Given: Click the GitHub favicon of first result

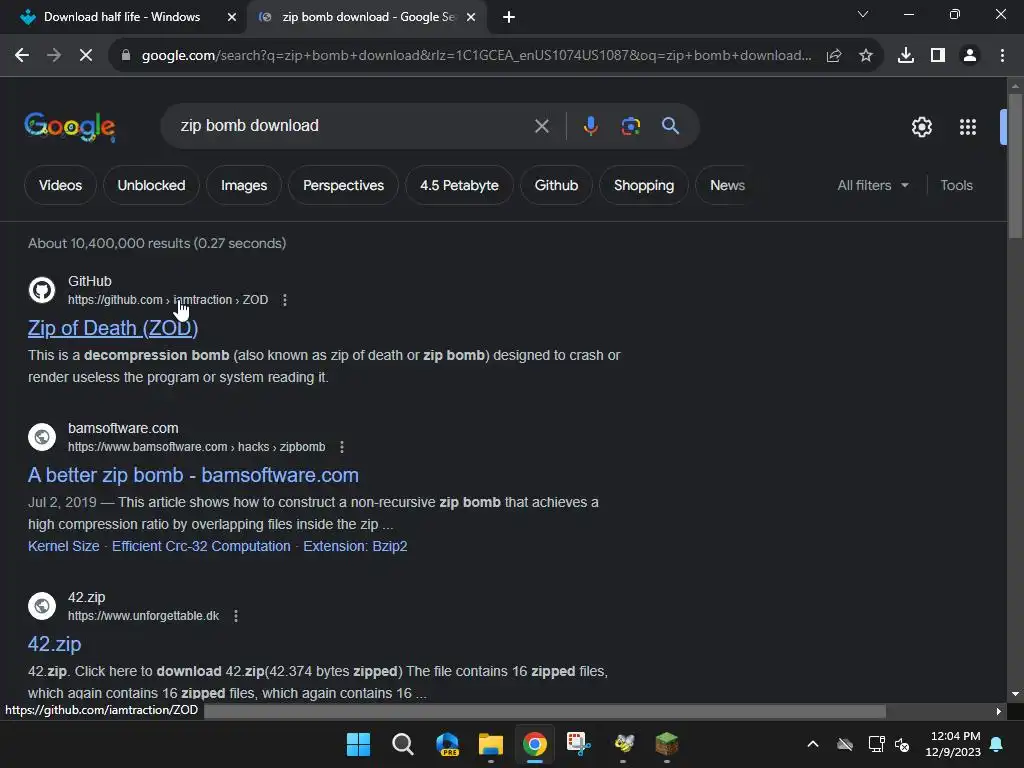Looking at the screenshot, I should [42, 290].
